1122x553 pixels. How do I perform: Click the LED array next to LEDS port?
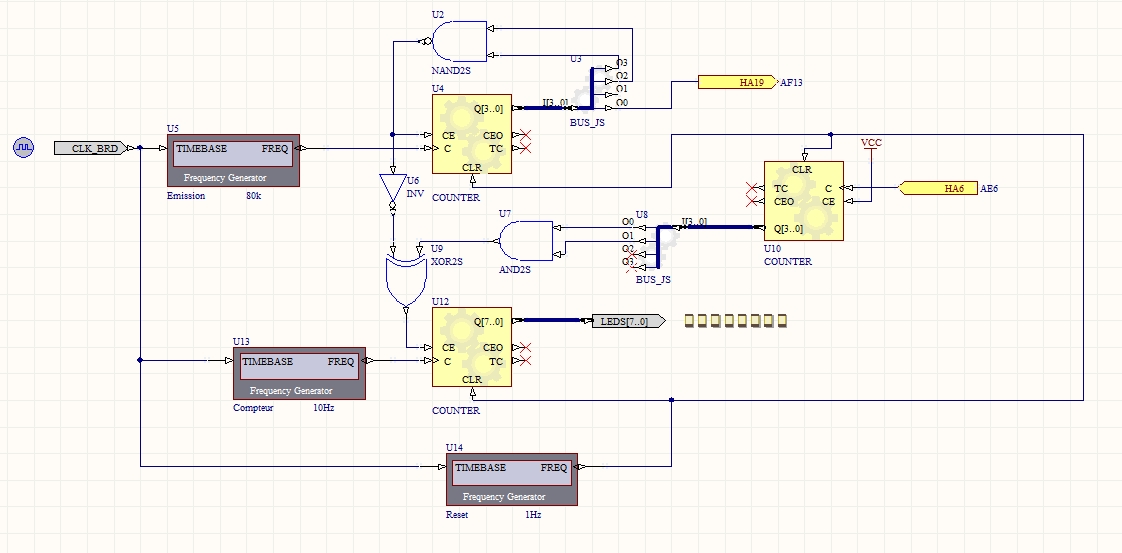(735, 321)
